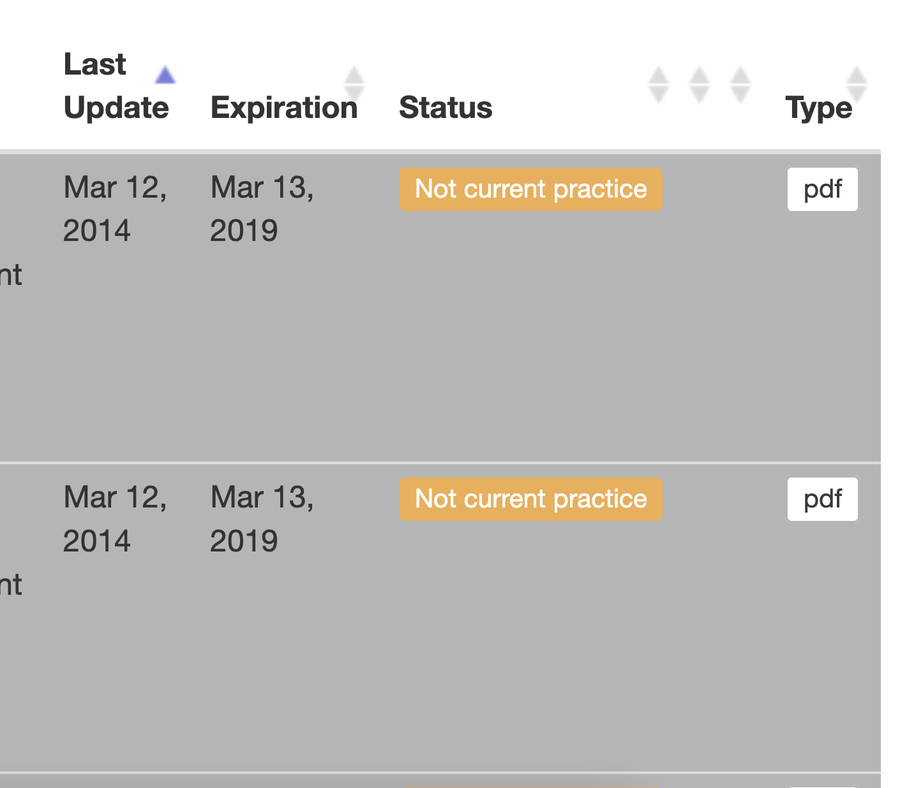The image size is (900, 788).
Task: Click the pdf file icon in the second row
Action: tap(822, 499)
